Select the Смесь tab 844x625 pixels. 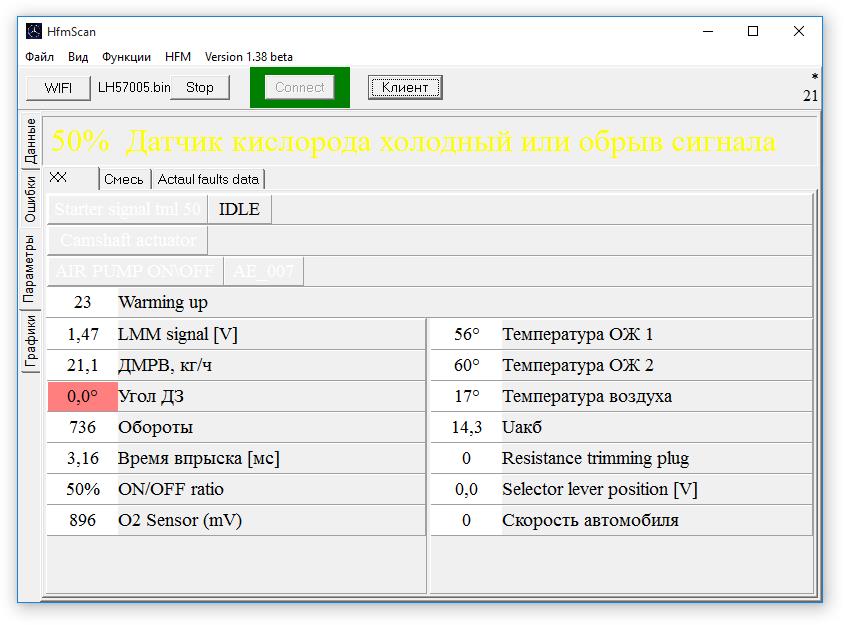[124, 179]
